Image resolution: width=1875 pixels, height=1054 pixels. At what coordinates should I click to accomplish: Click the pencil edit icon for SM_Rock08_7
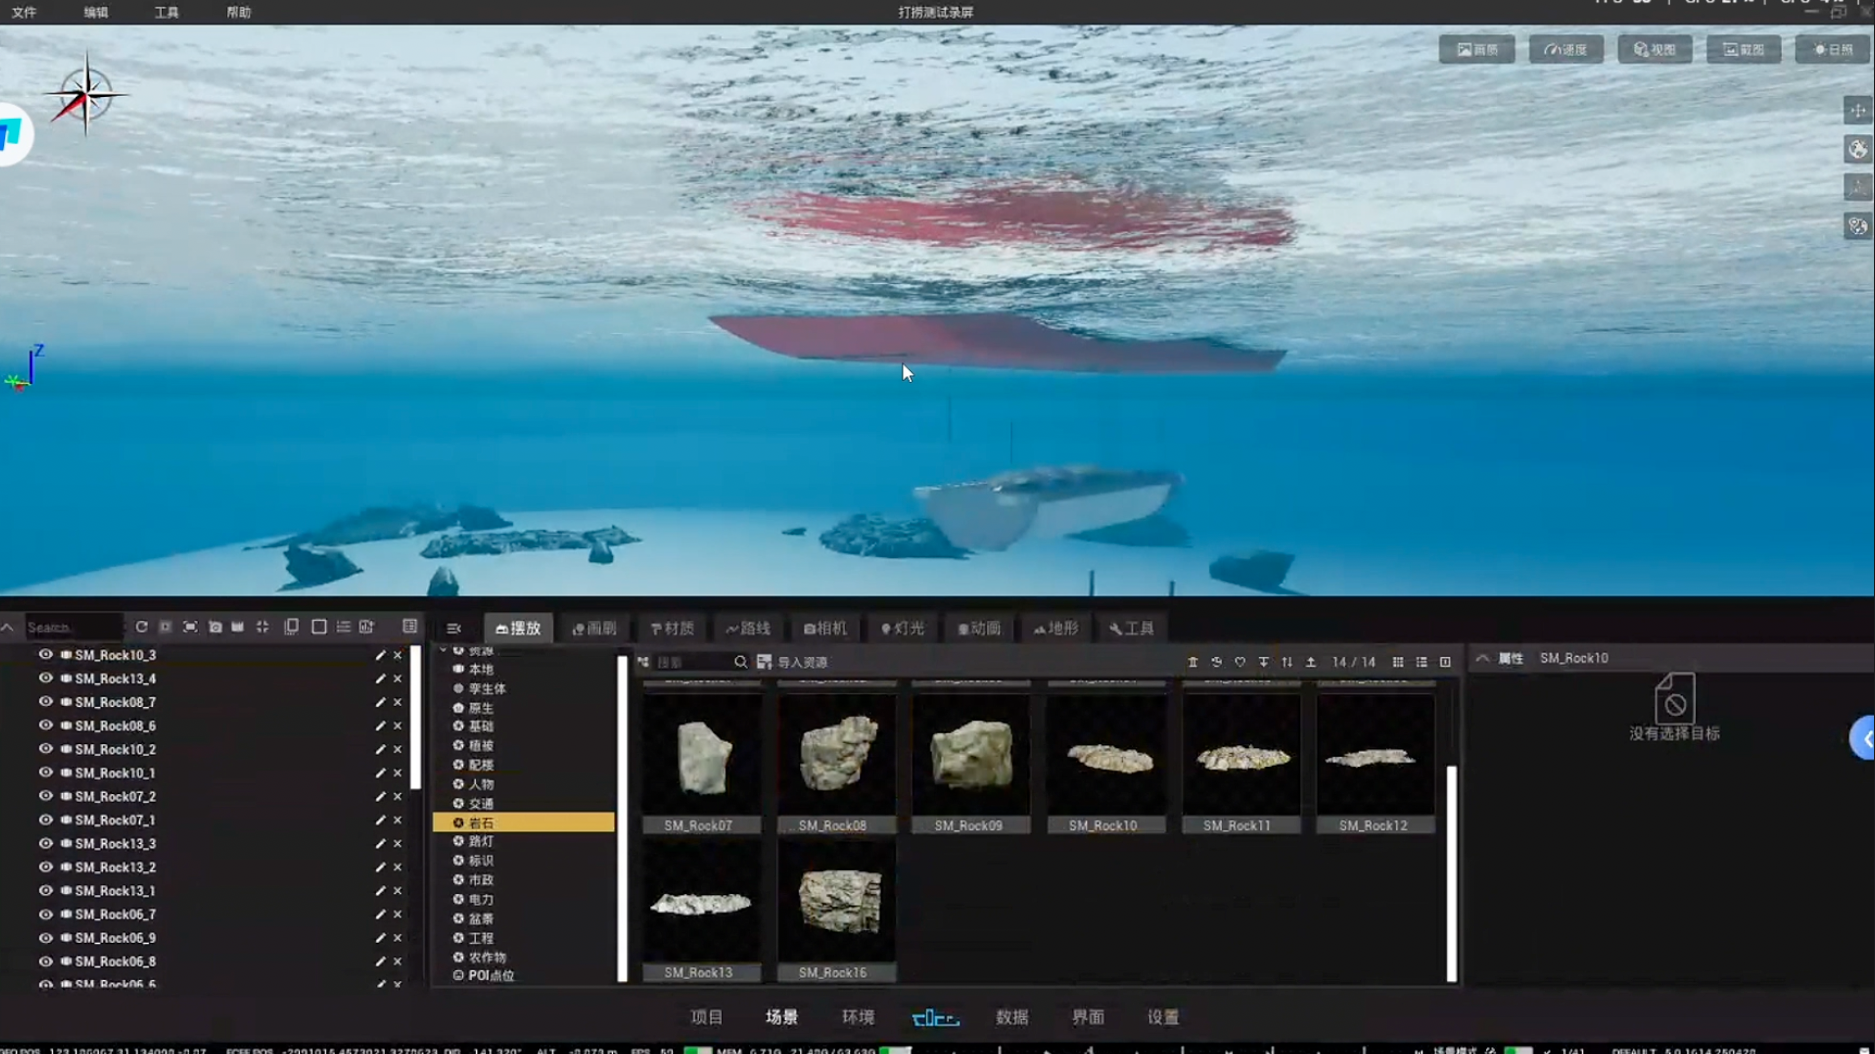(380, 702)
